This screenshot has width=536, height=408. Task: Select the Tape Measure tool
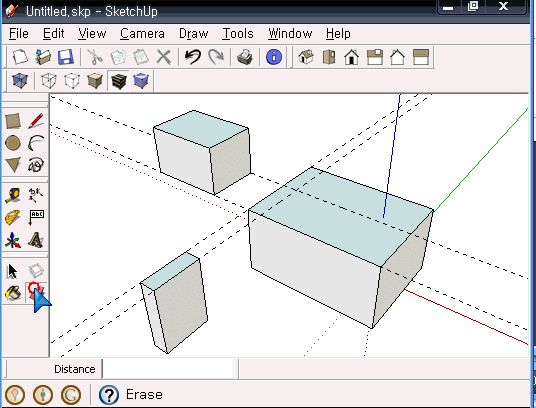[13, 195]
